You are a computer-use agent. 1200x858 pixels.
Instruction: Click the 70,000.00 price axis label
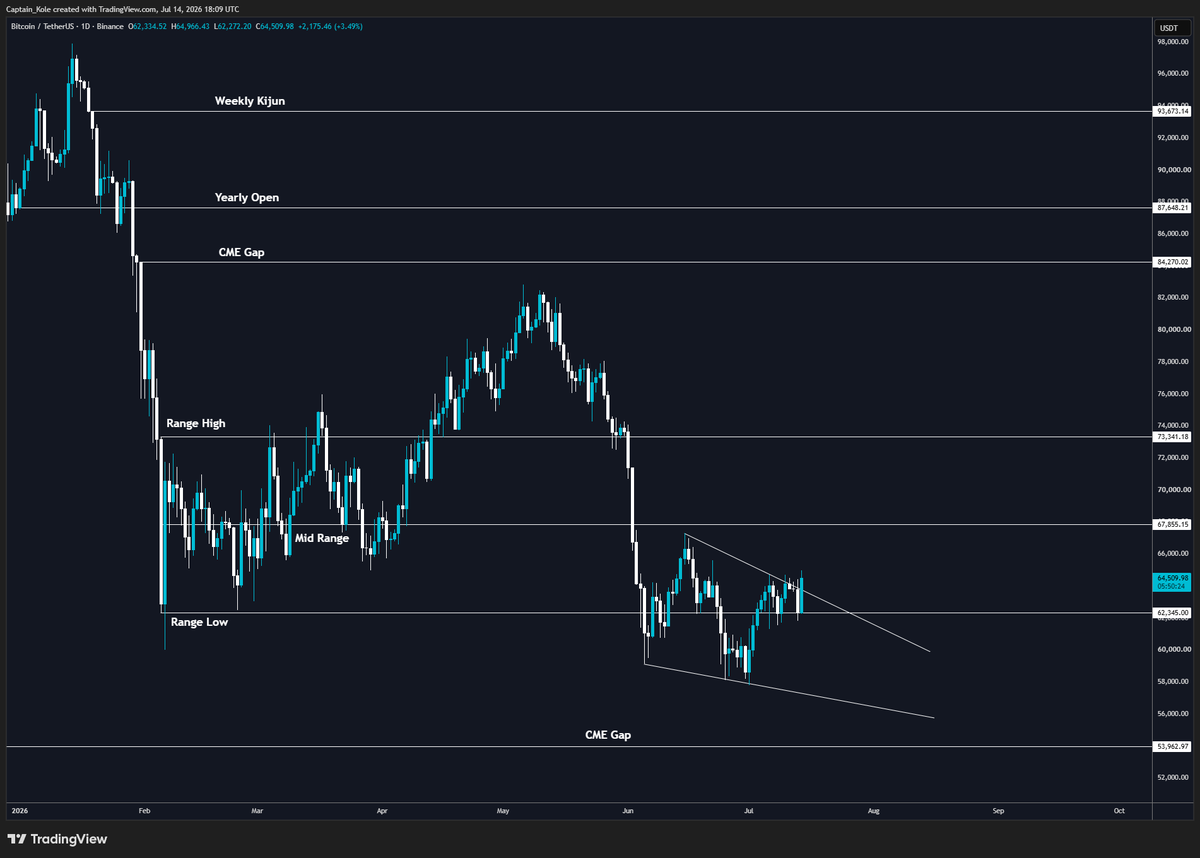point(1172,490)
